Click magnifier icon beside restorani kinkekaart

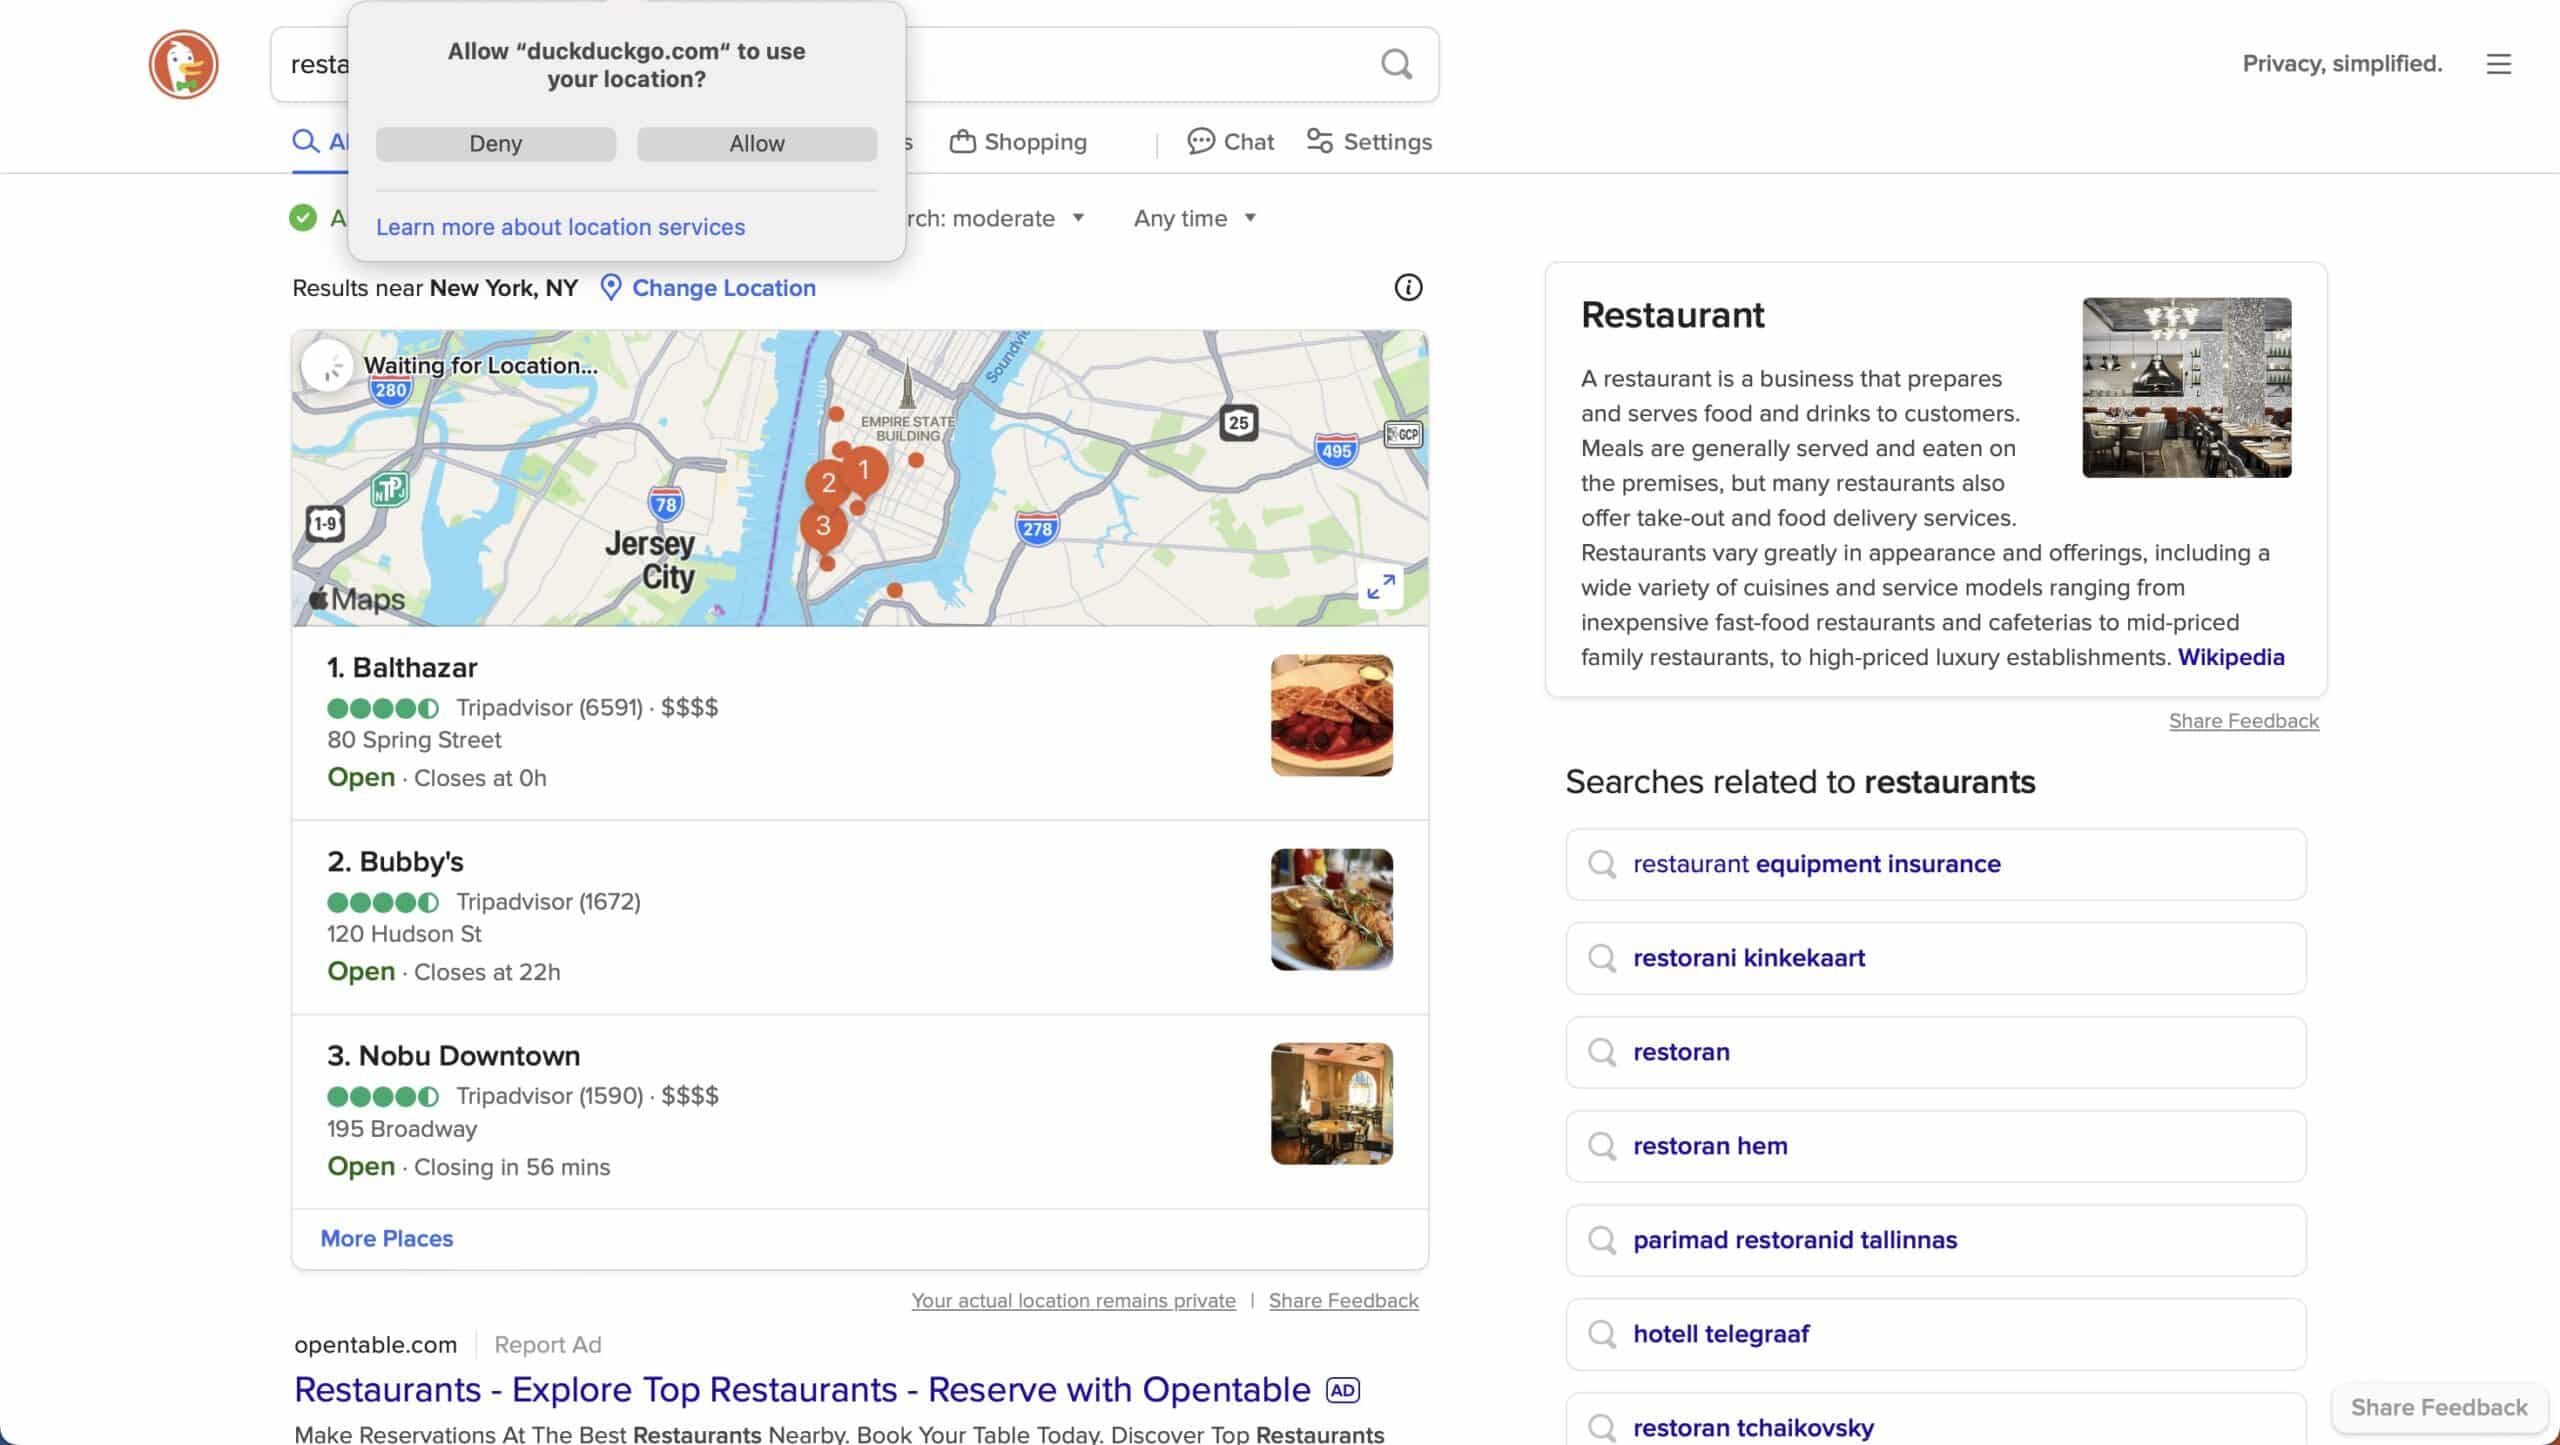1602,958
